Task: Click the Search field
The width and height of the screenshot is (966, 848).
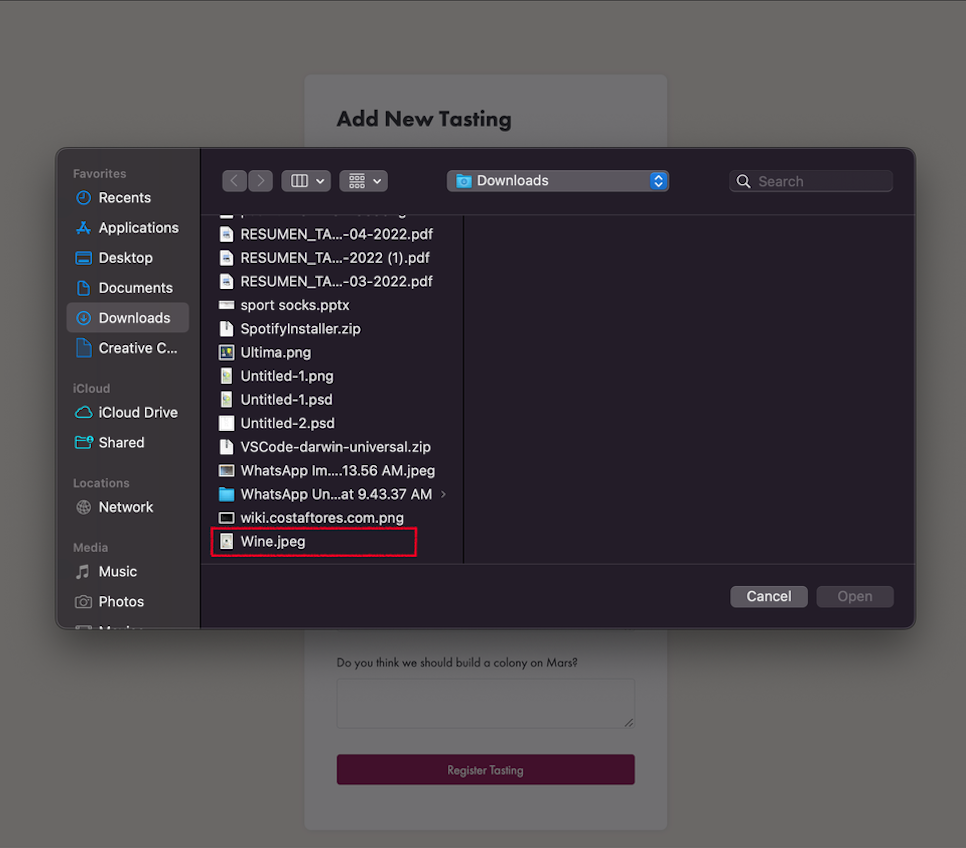Action: pos(811,181)
